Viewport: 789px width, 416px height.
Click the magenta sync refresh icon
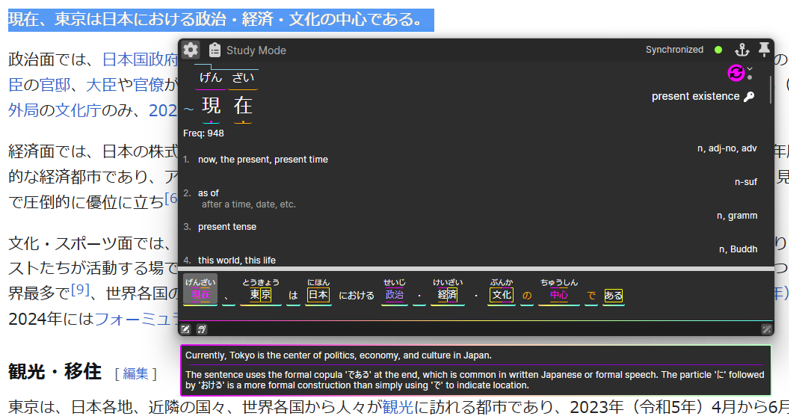pyautogui.click(x=736, y=72)
